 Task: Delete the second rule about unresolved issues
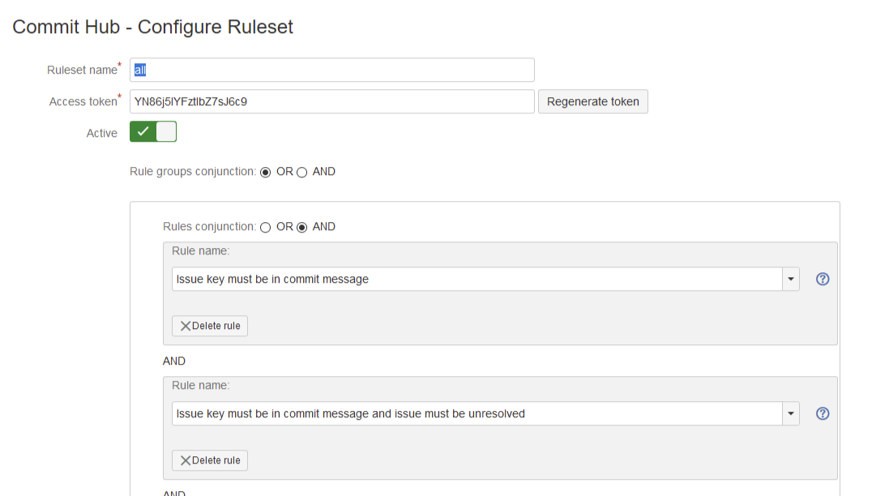coord(210,461)
